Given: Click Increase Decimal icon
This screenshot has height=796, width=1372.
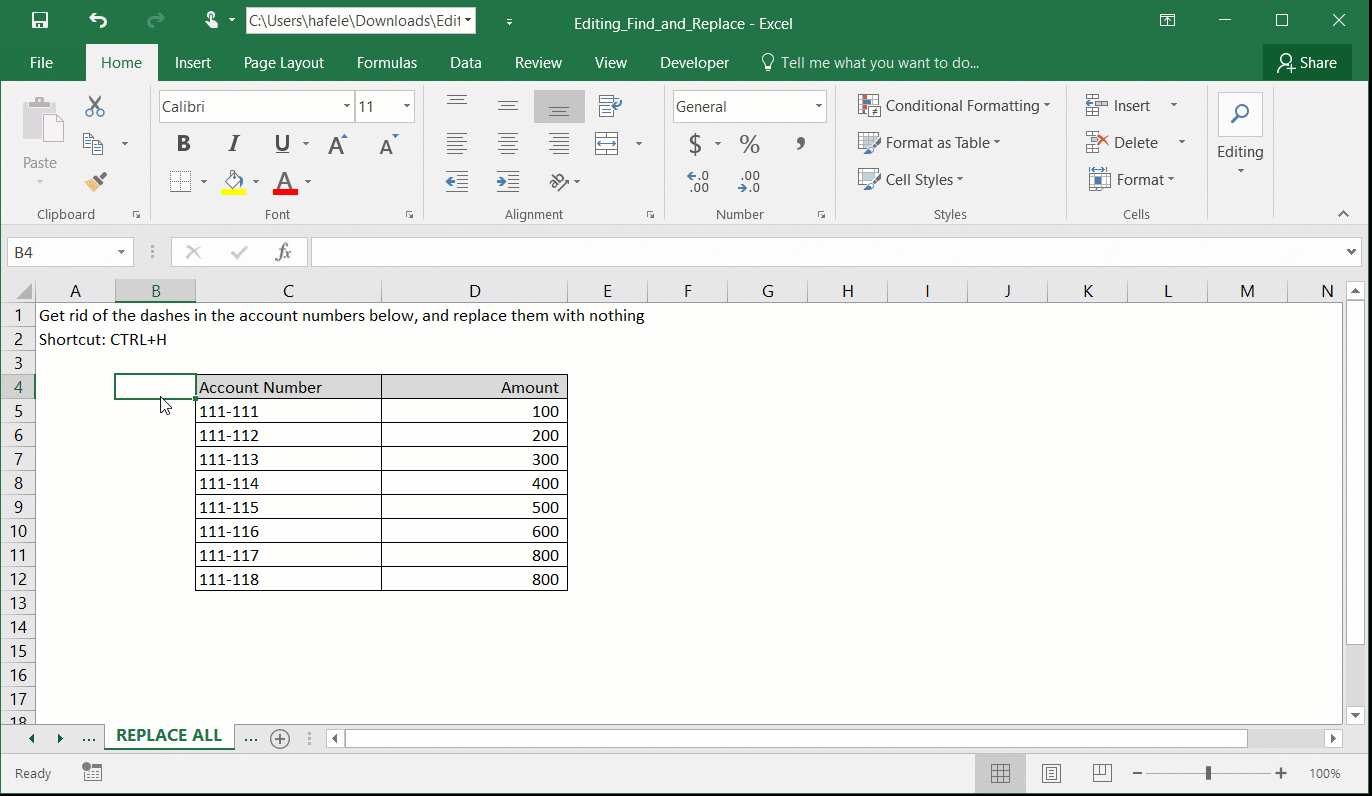Looking at the screenshot, I should [698, 182].
